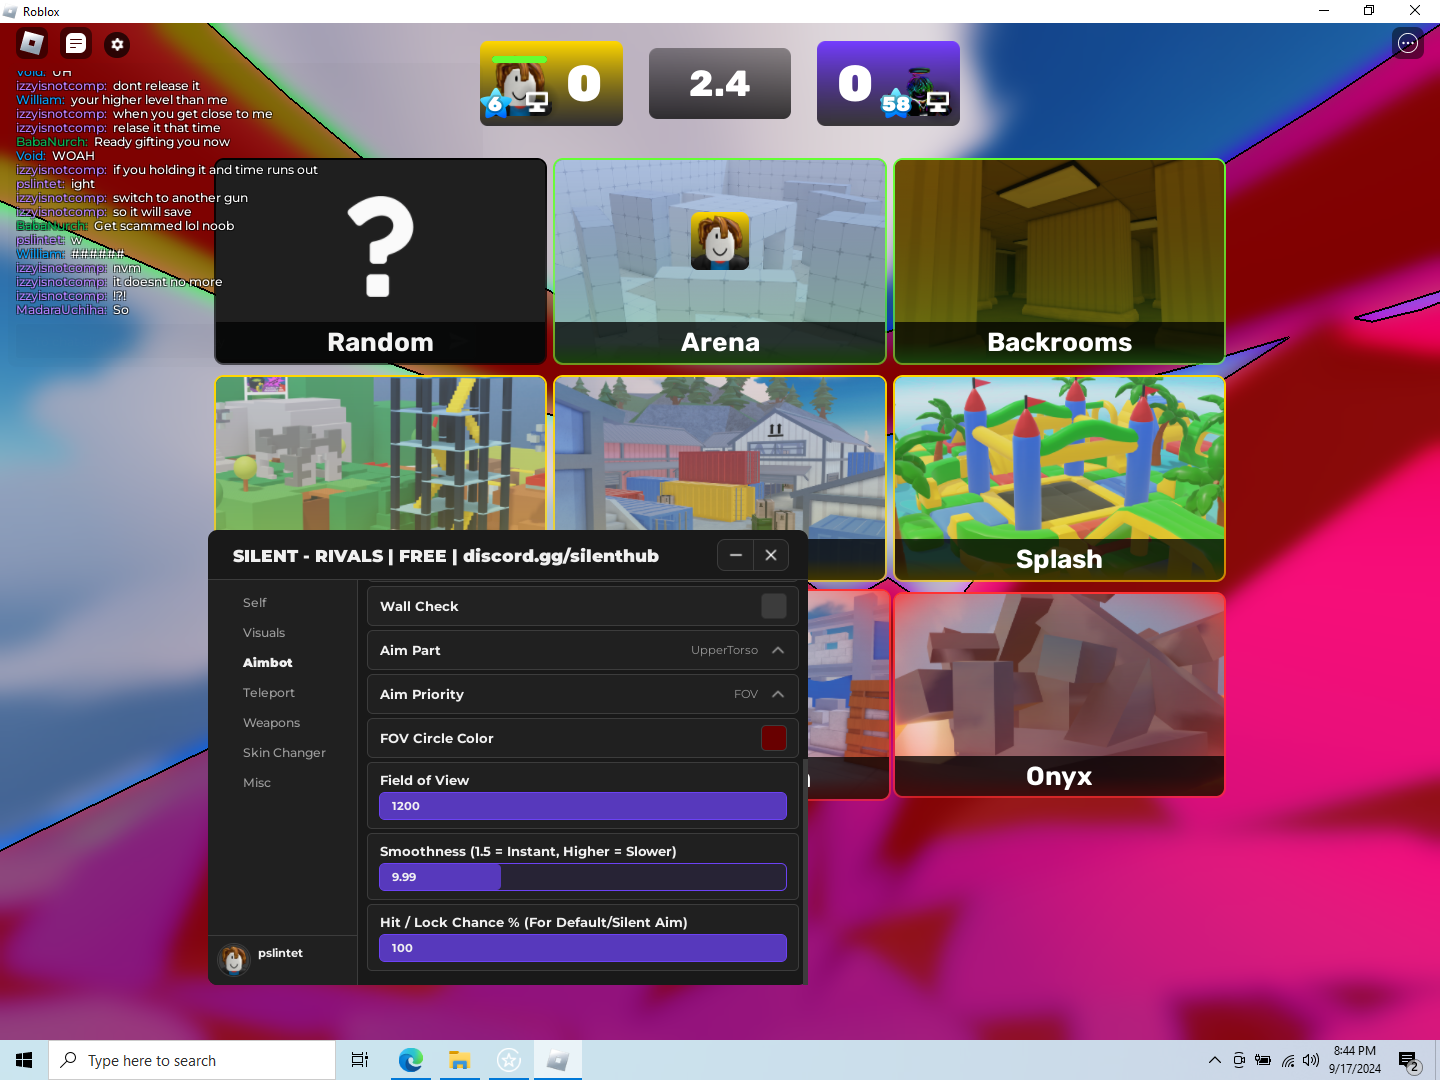Toggle the chat window icon
Viewport: 1440px width, 1080px height.
75,43
